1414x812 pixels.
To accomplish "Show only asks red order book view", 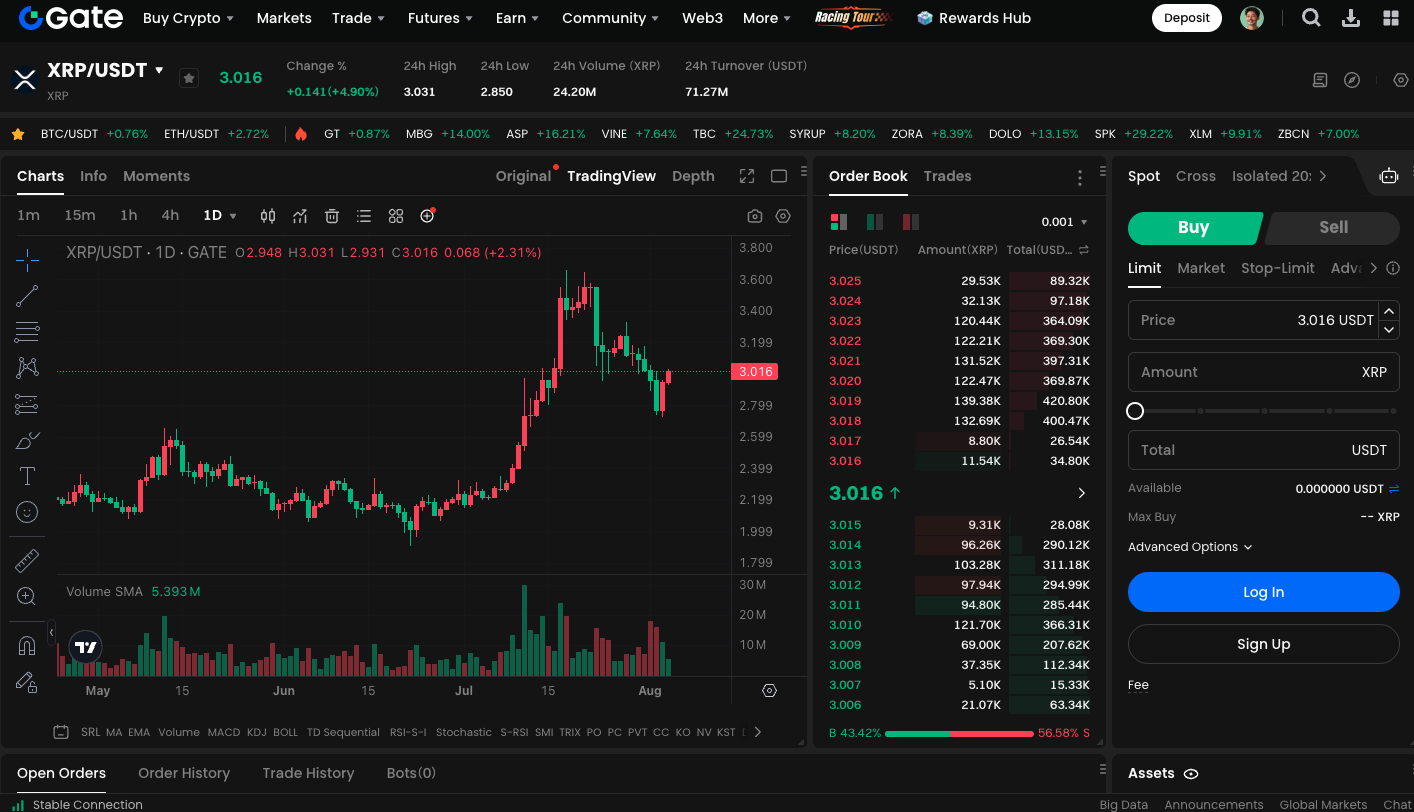I will (911, 222).
